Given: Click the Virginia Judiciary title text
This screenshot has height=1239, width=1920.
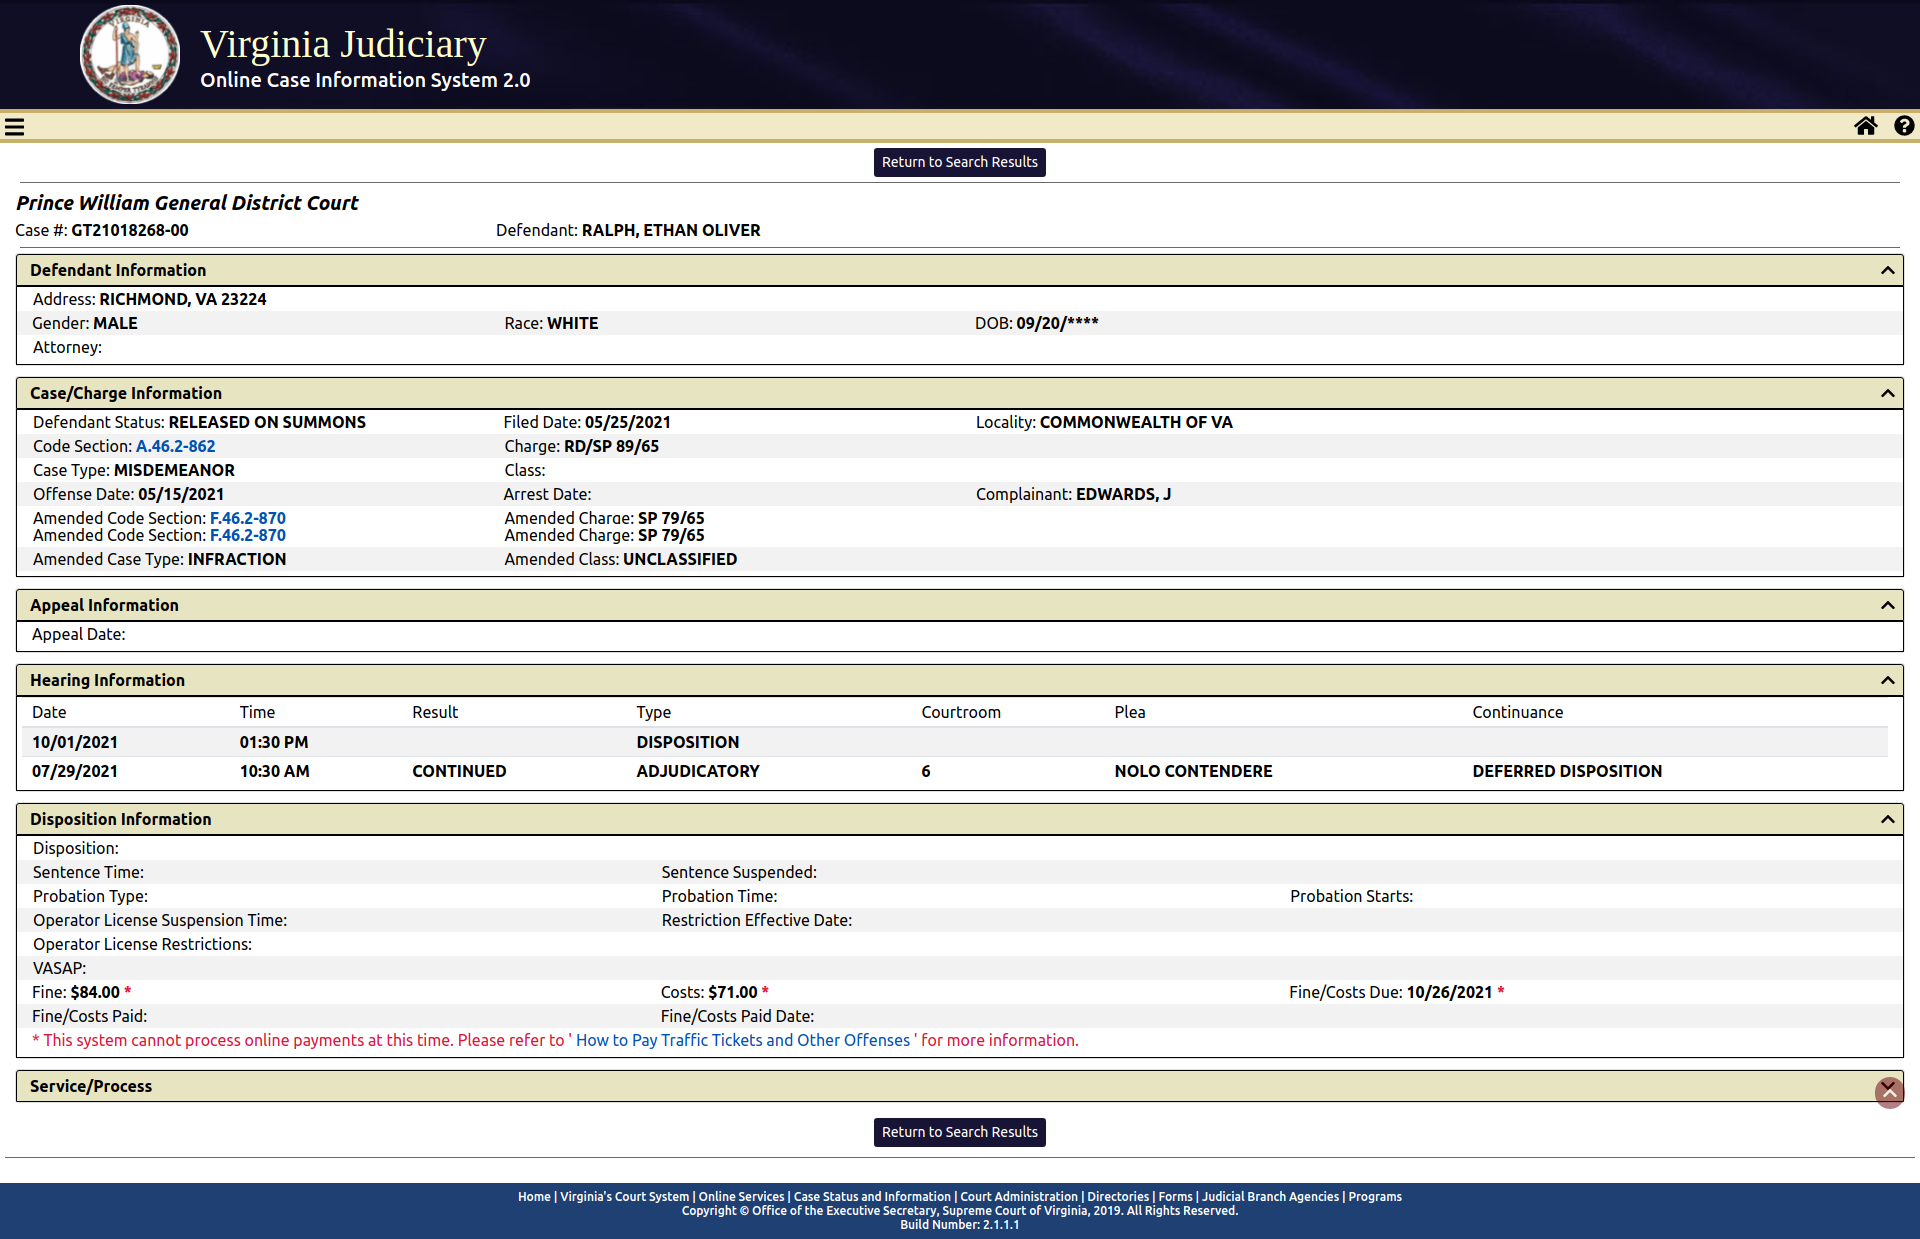Looking at the screenshot, I should click(x=343, y=44).
